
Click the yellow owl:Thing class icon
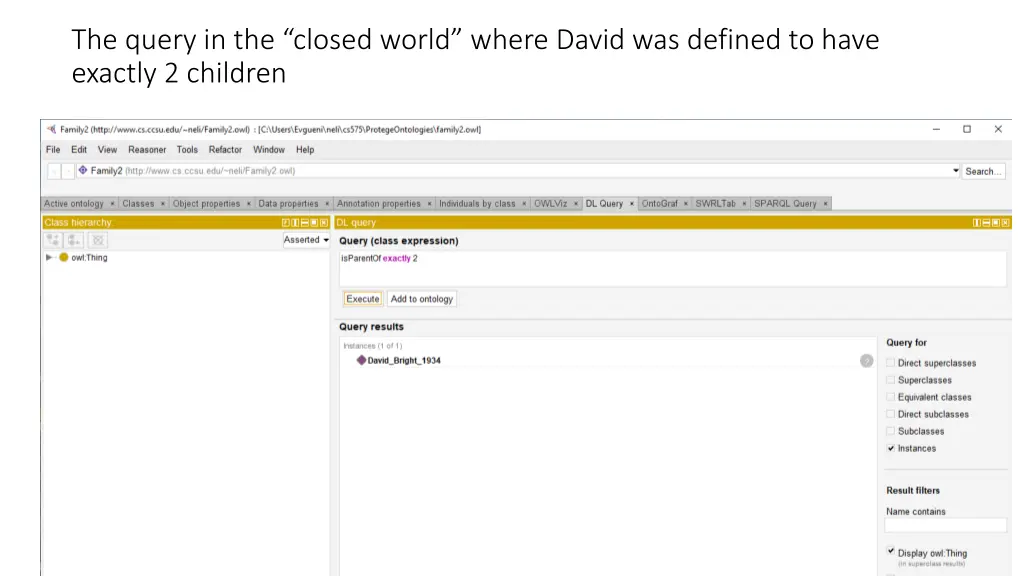[x=63, y=257]
